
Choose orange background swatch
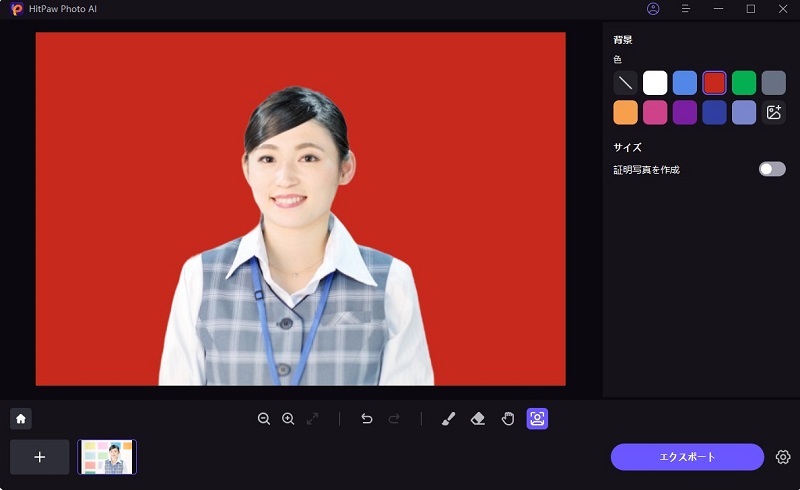coord(626,112)
